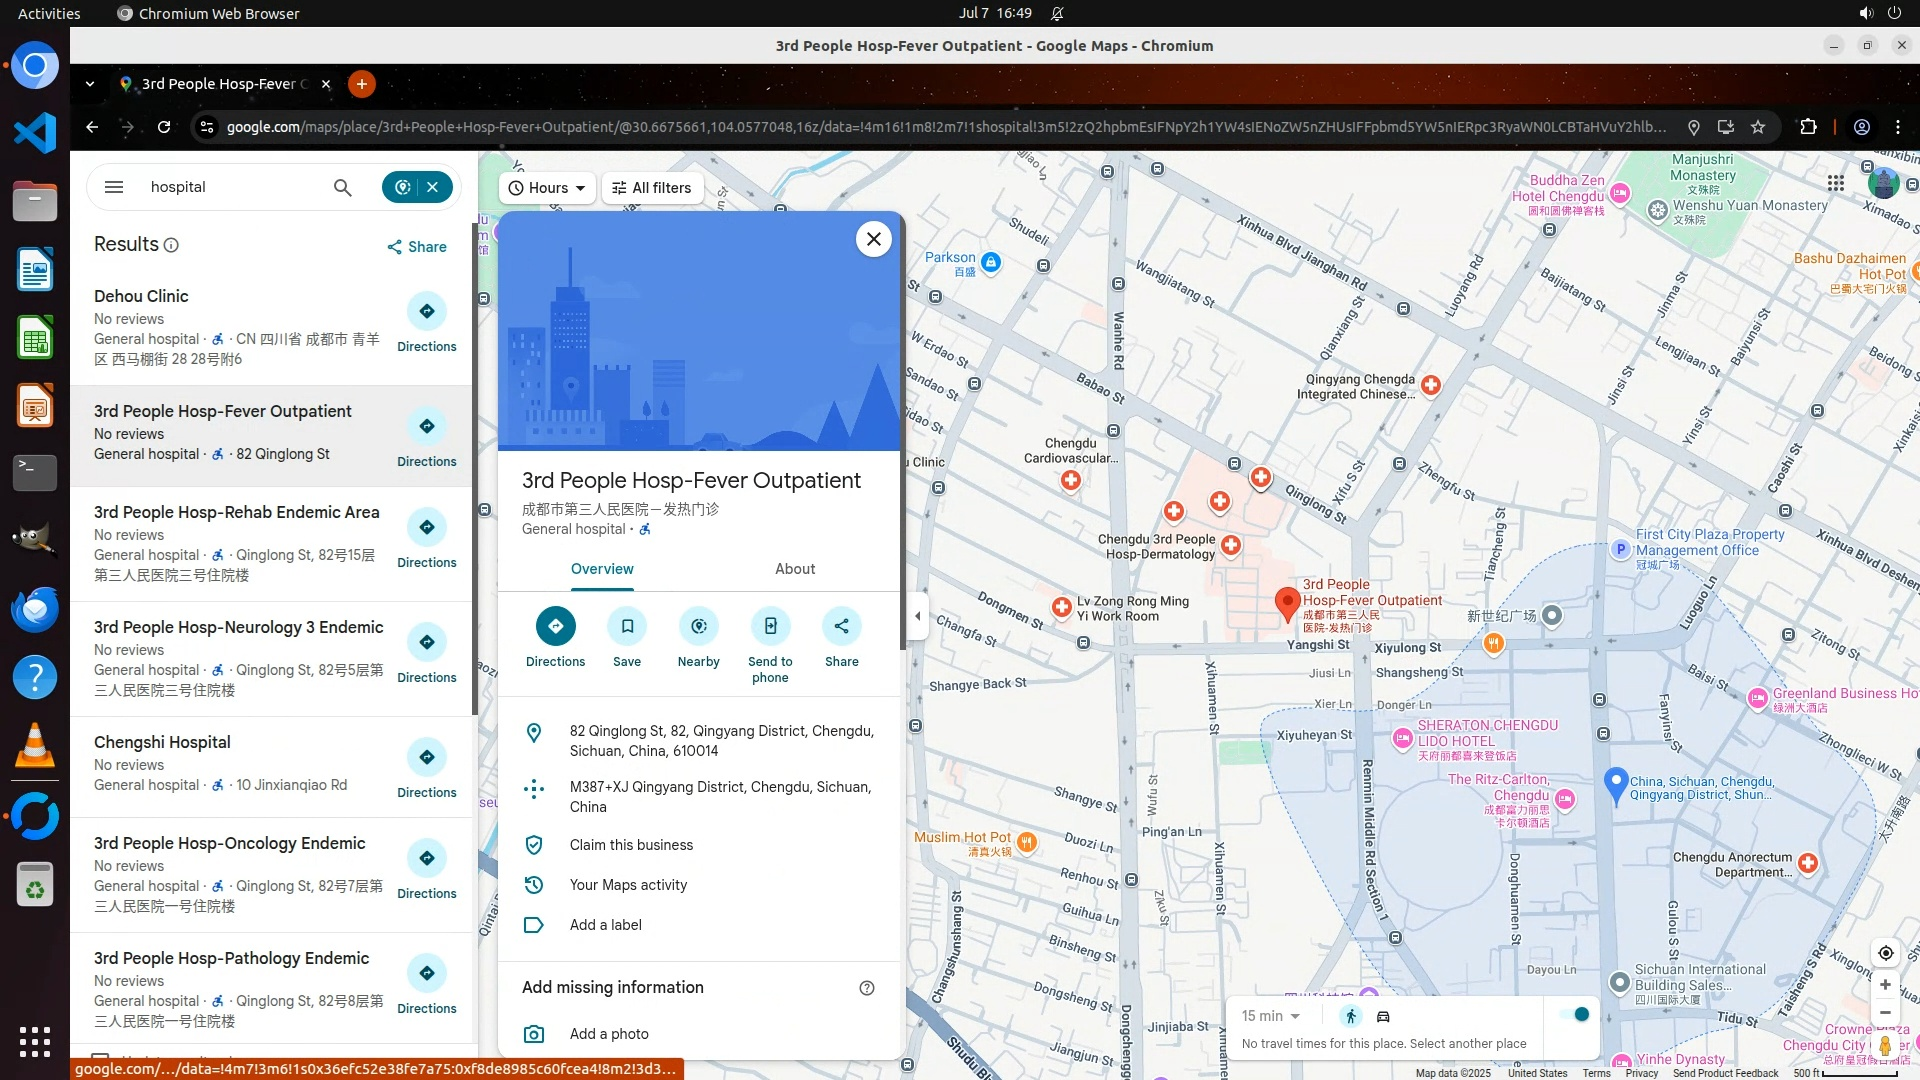Click the my location target button
Viewport: 1920px width, 1080px height.
coord(1885,953)
